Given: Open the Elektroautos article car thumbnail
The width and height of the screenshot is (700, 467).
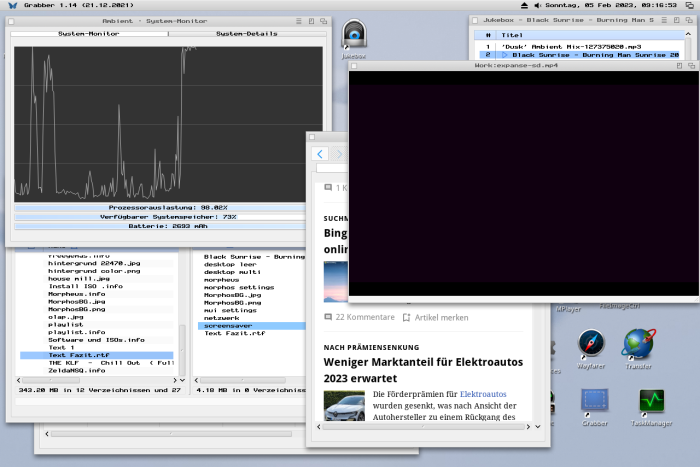Looking at the screenshot, I should (344, 404).
